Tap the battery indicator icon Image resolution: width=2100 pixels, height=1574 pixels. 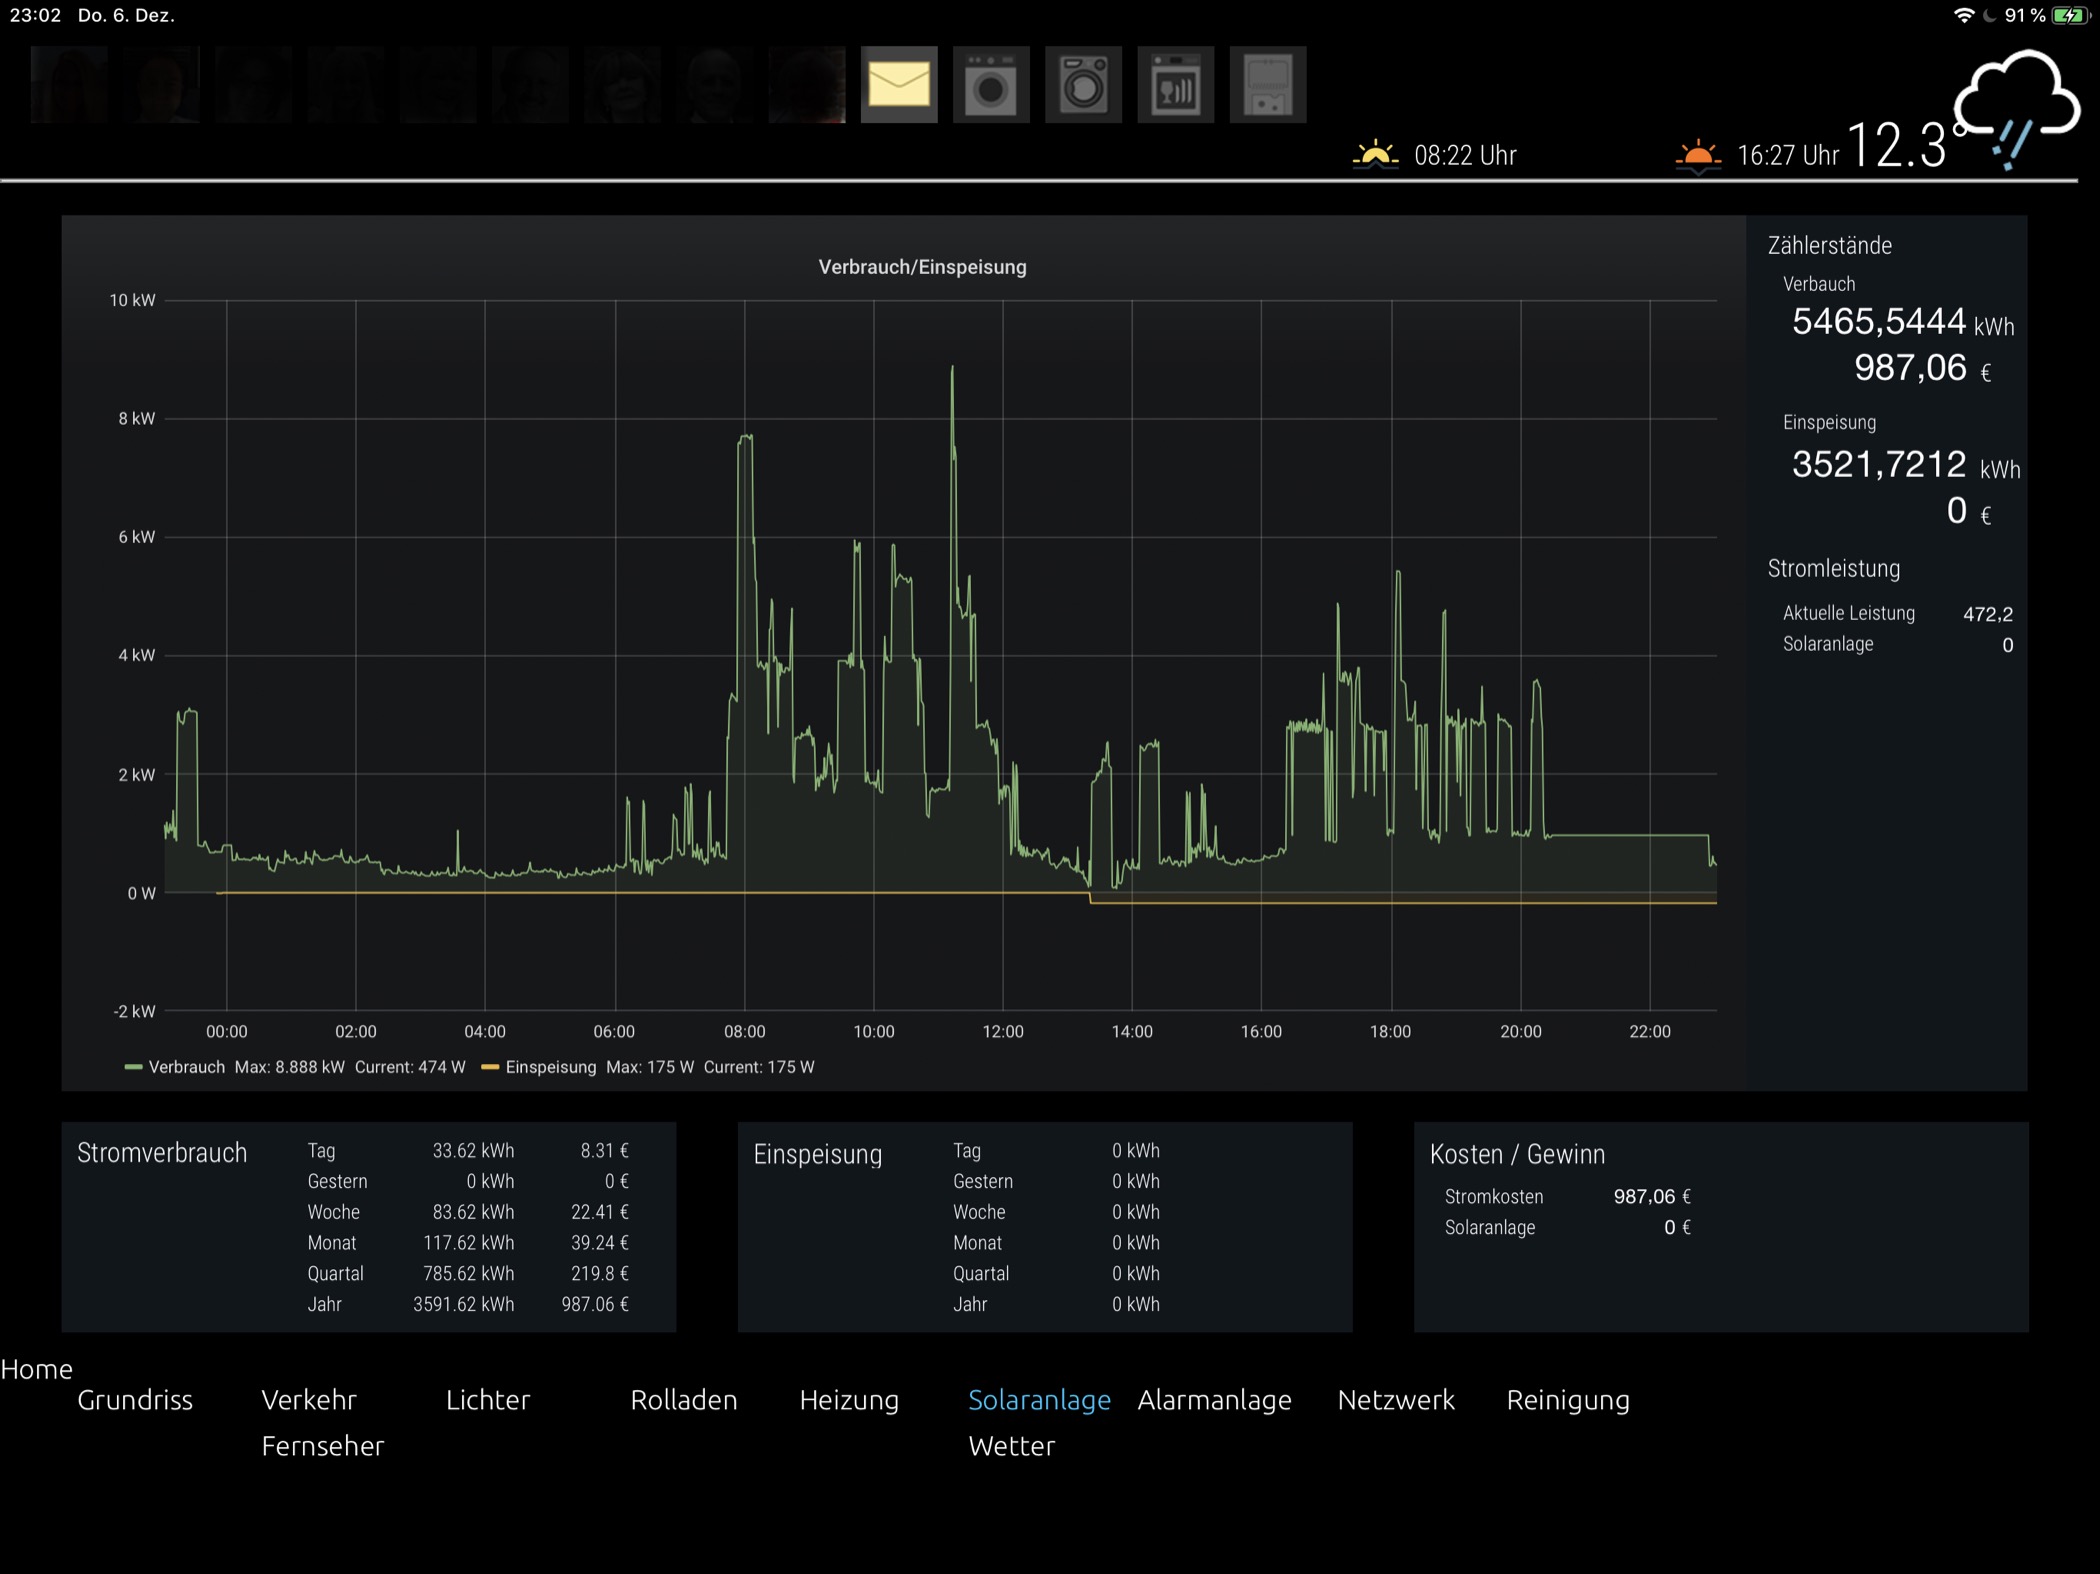click(2070, 15)
